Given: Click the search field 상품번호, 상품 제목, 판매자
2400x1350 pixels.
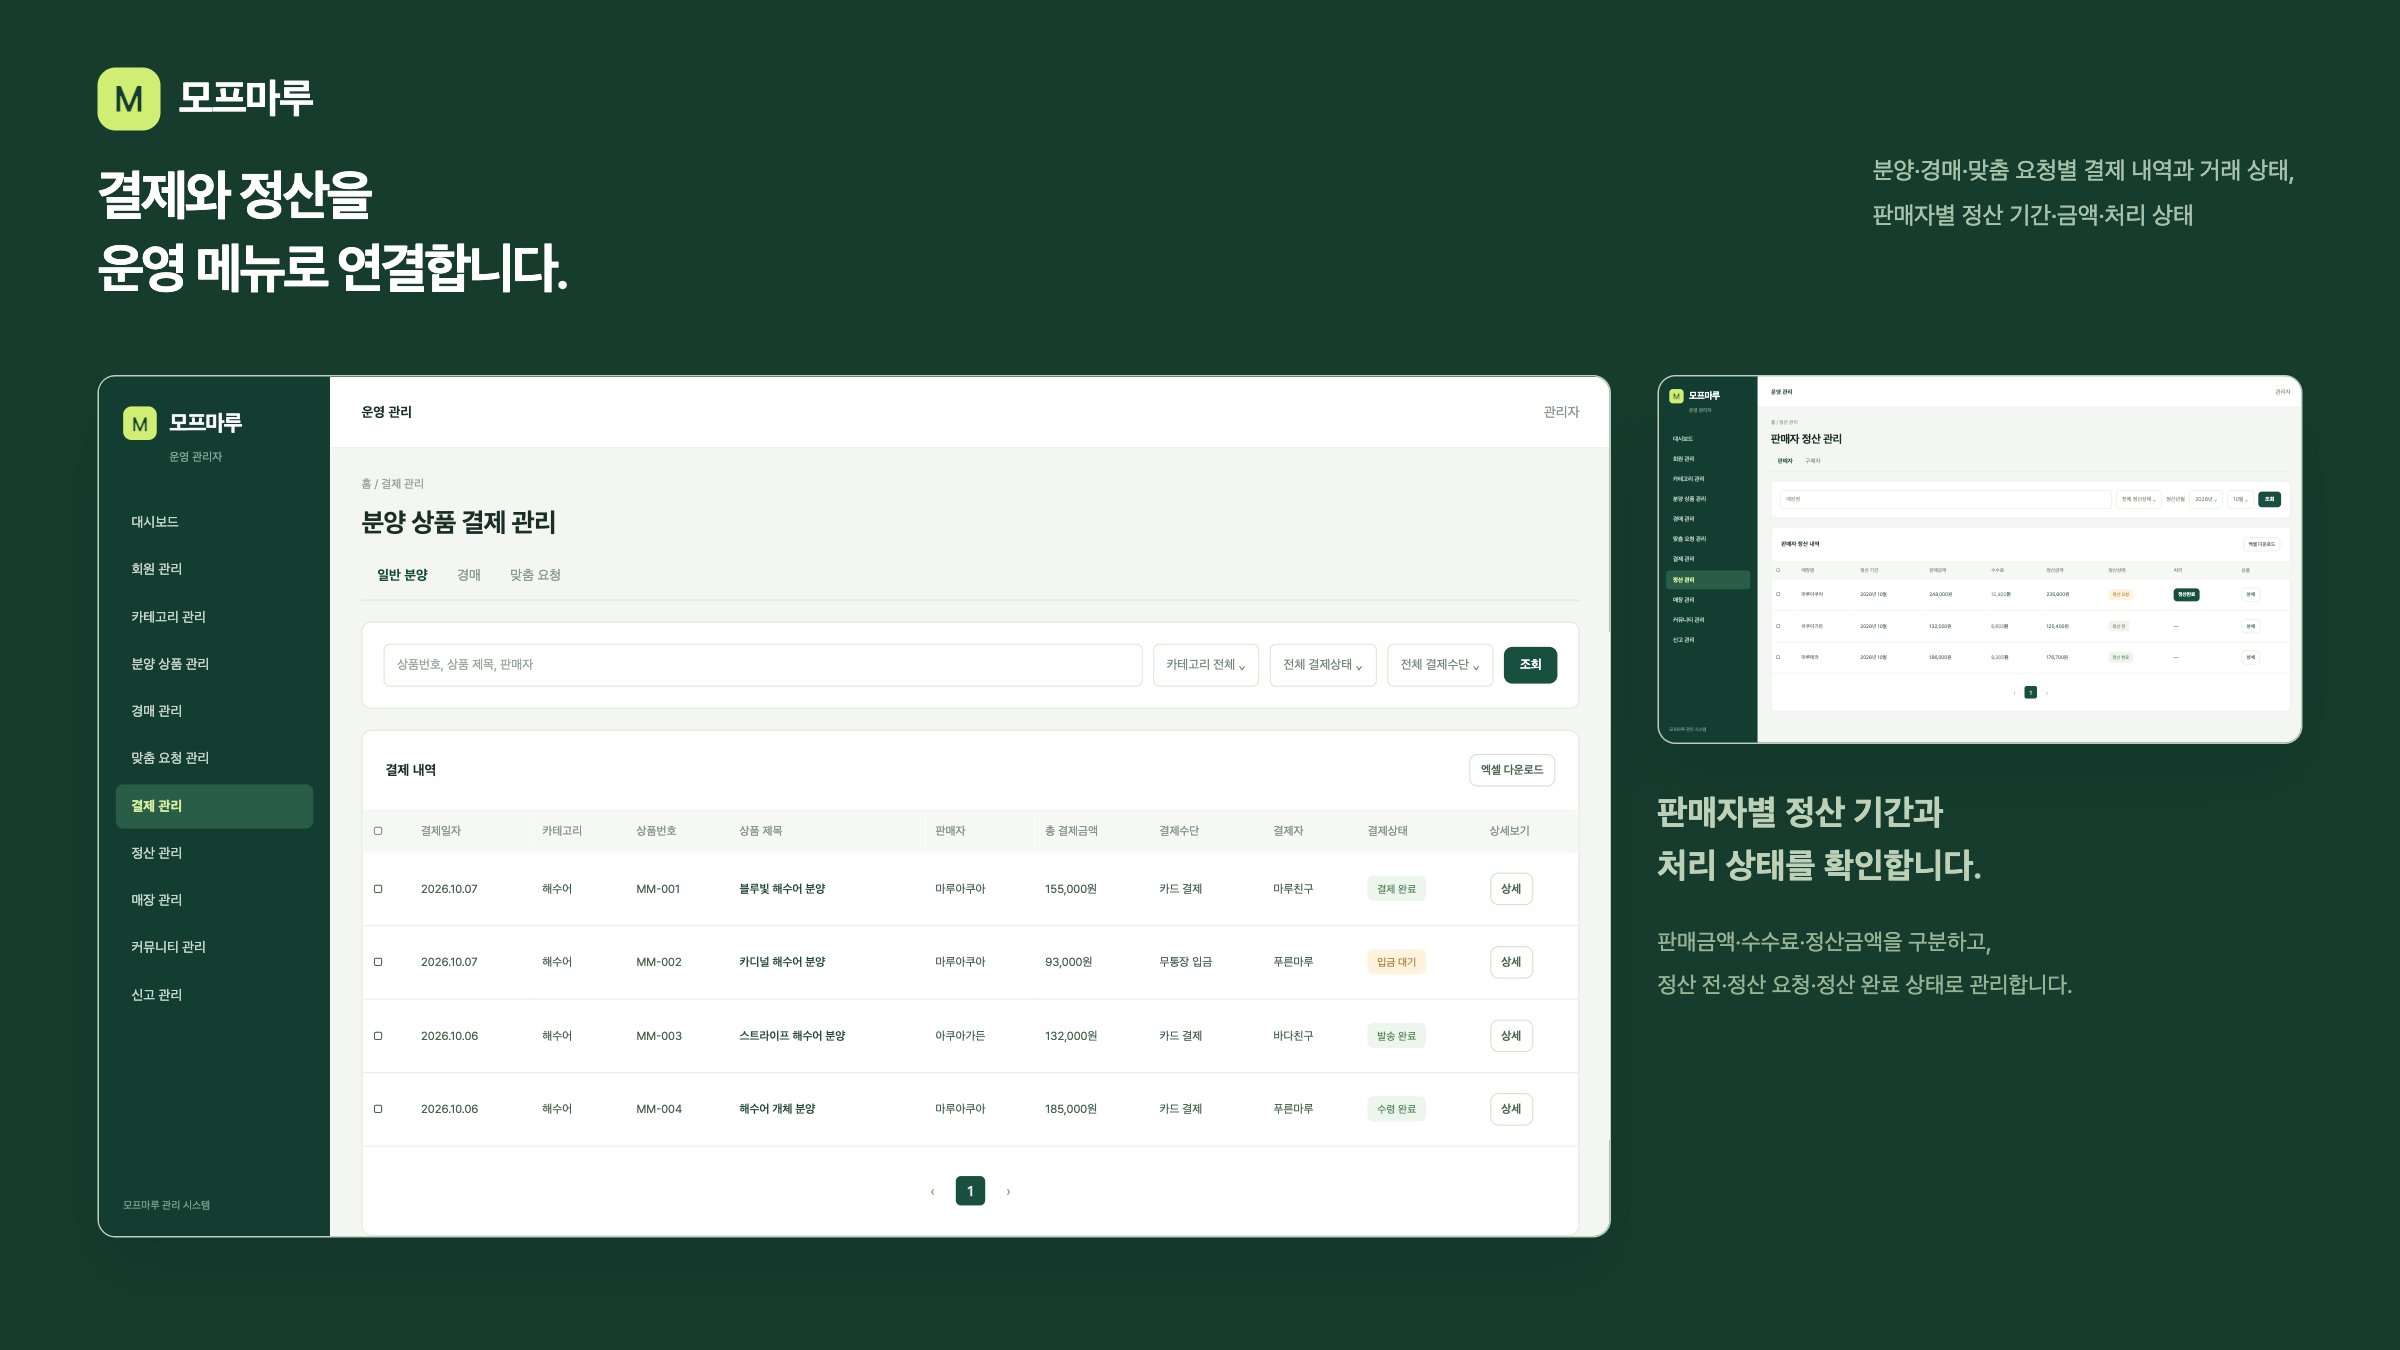Looking at the screenshot, I should tap(763, 665).
